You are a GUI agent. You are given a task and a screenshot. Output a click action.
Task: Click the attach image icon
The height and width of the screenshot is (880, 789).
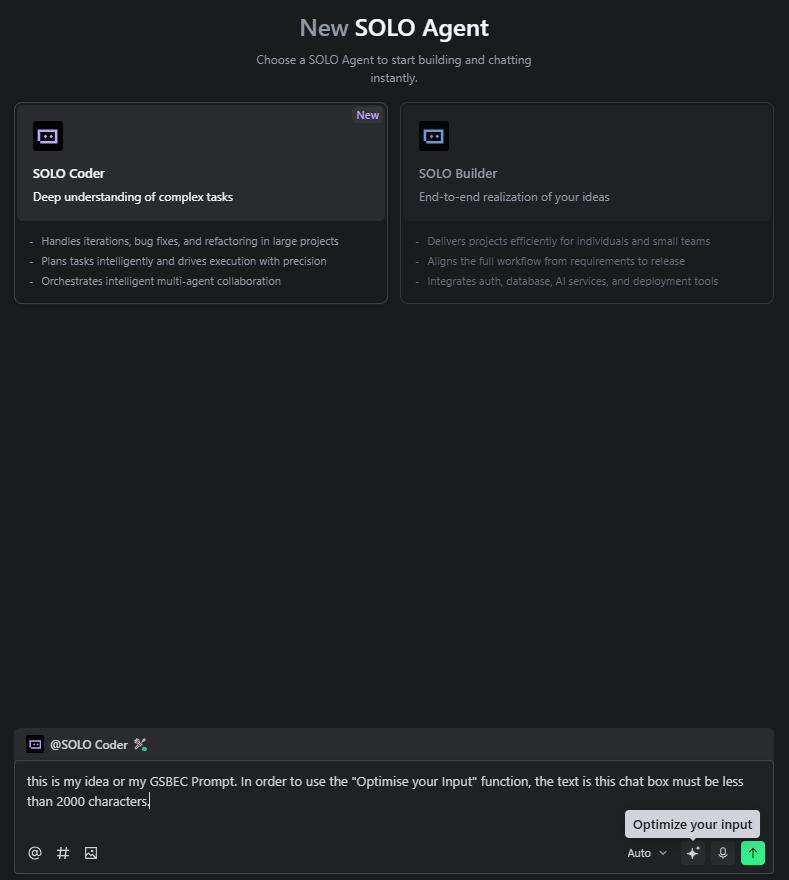click(x=91, y=853)
